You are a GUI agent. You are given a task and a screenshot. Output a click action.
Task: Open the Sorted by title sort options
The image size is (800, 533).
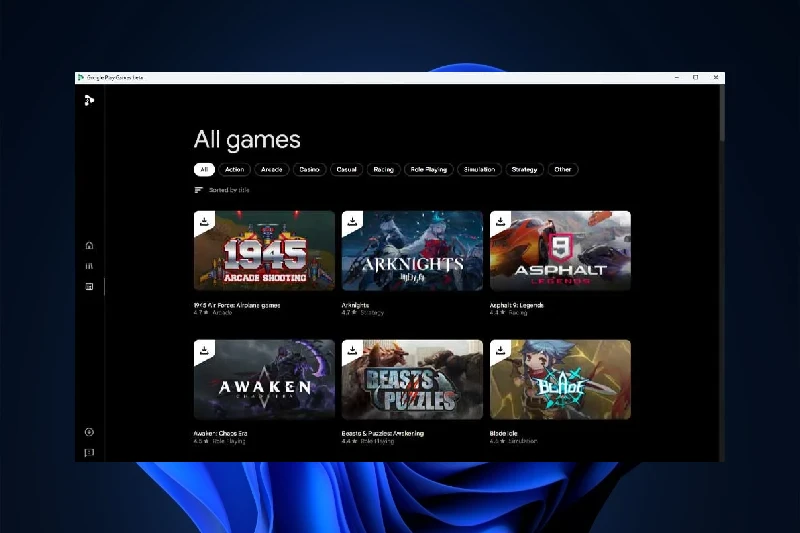222,190
